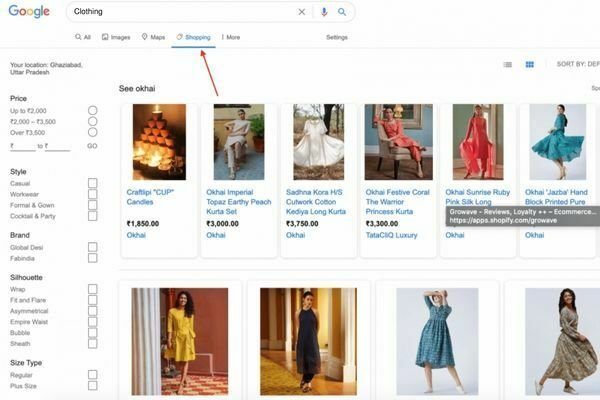600x400 pixels.
Task: Open Okhai Sunrise Ruby Pink Silk link
Action: [478, 197]
